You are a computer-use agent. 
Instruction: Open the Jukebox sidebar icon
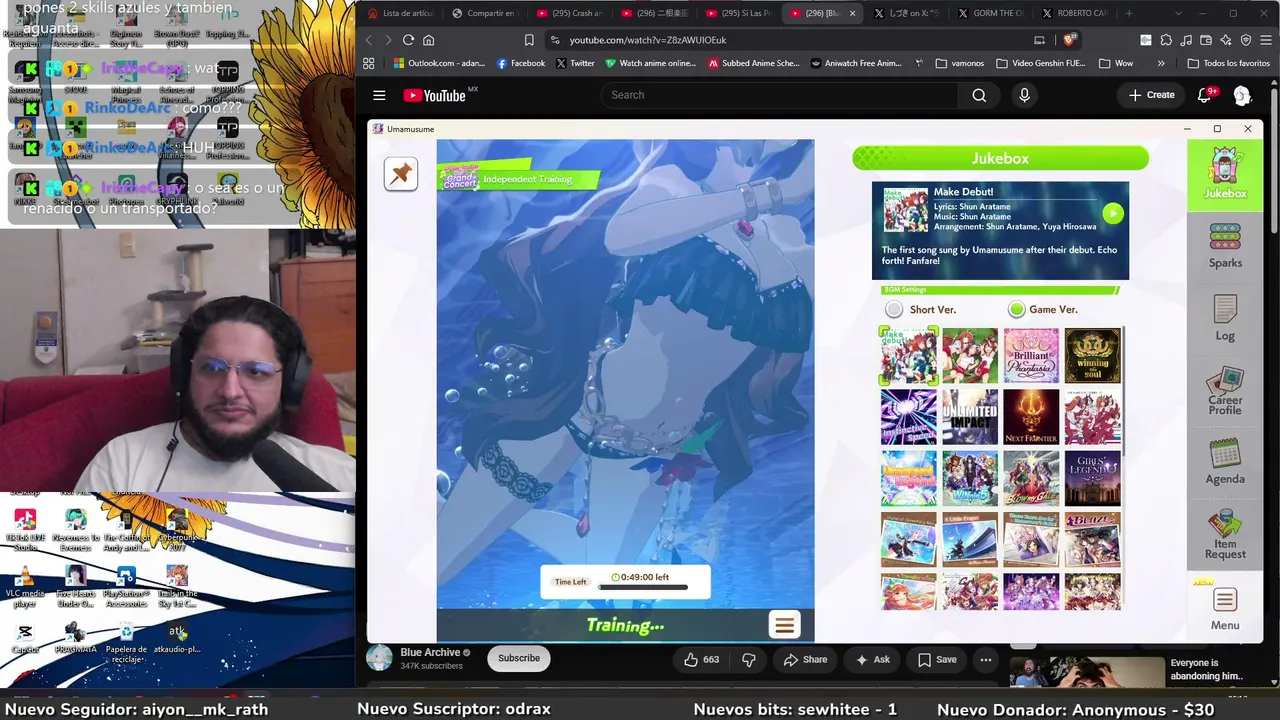click(1225, 175)
